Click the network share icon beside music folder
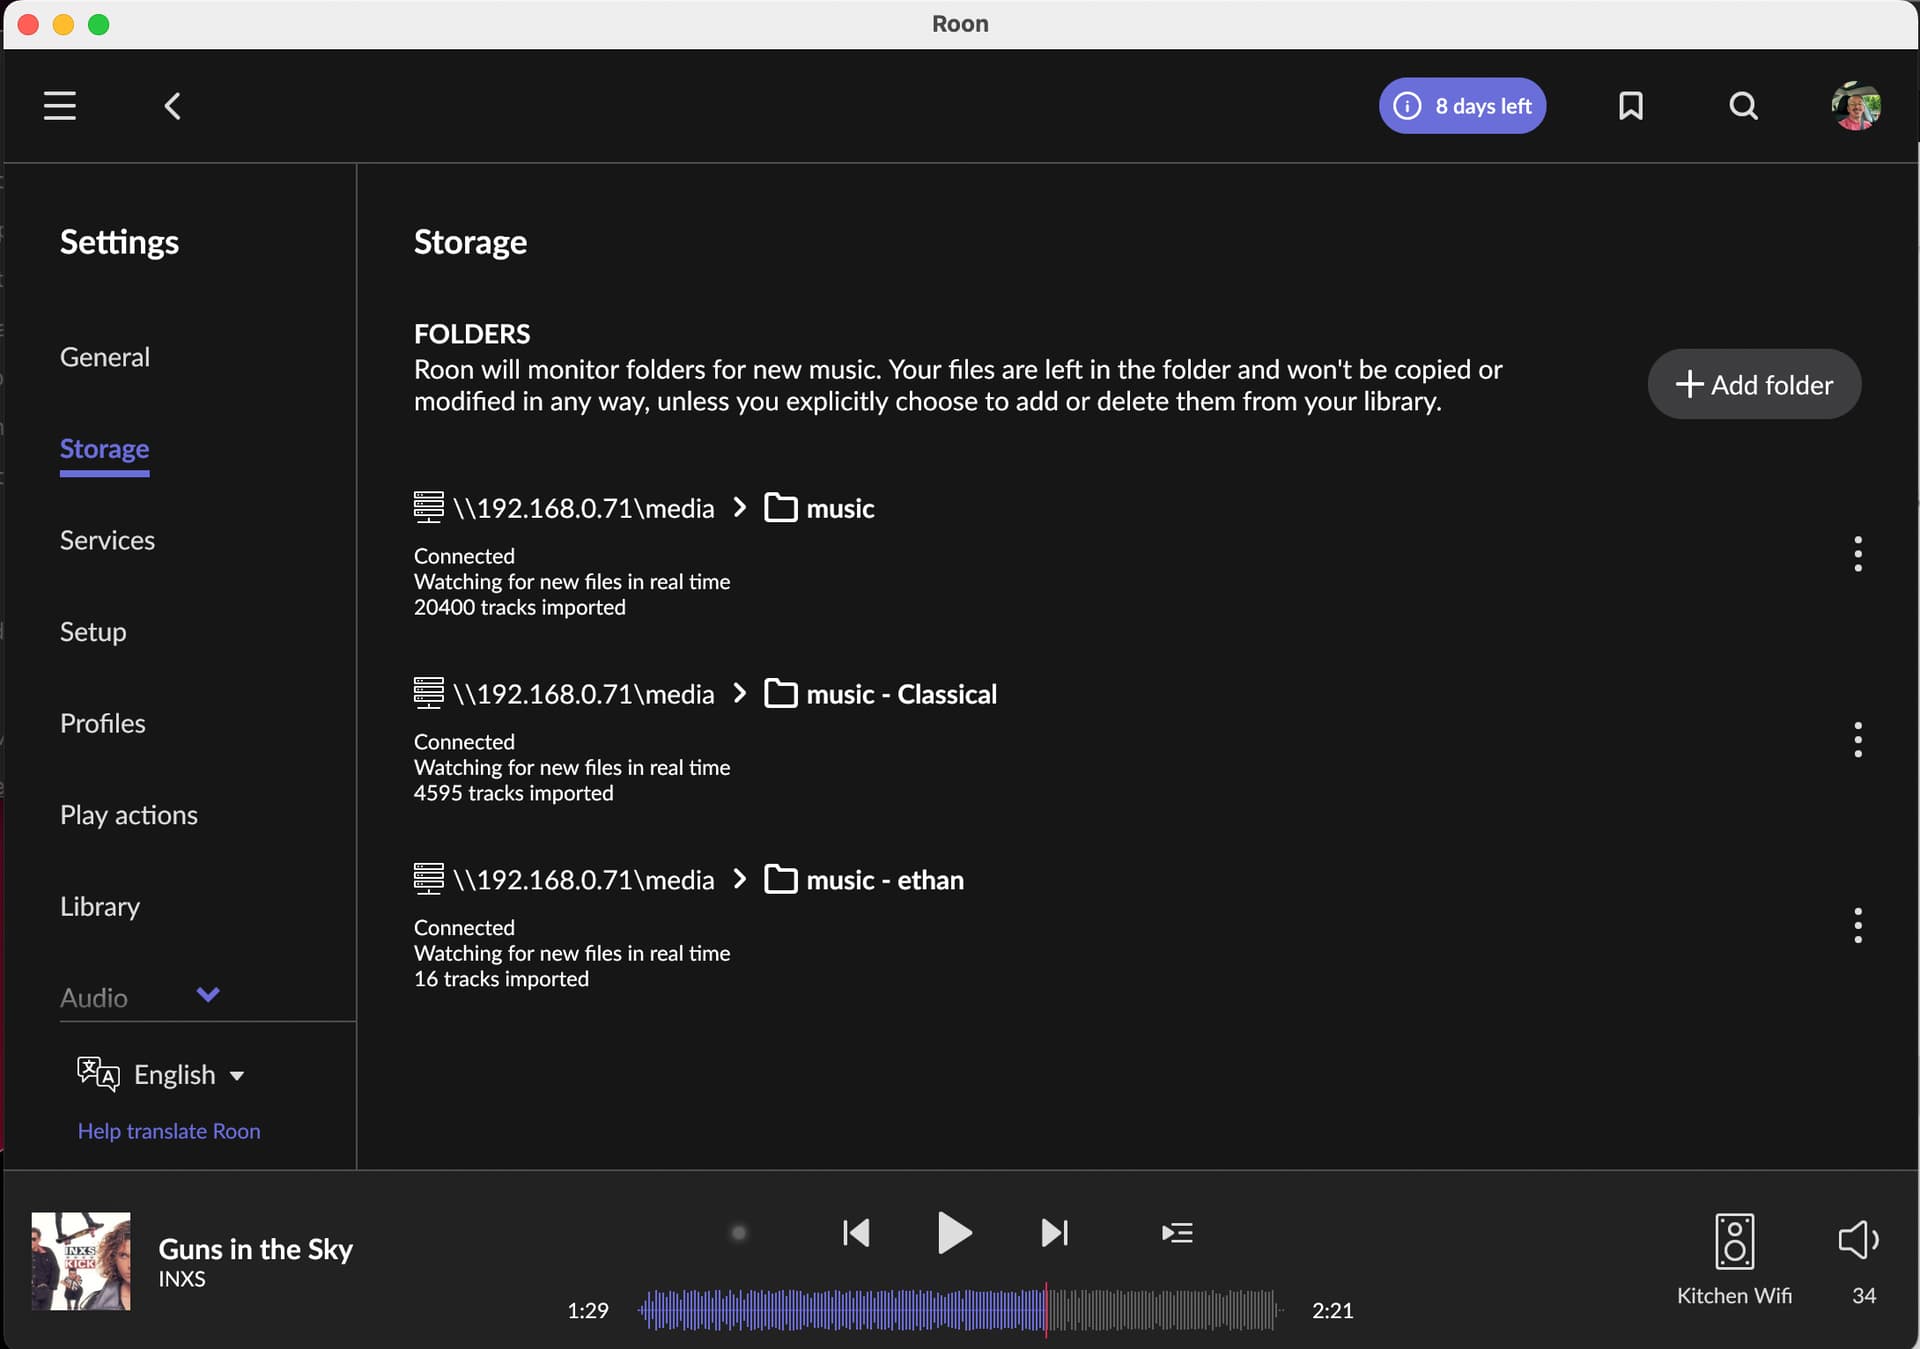 (x=428, y=507)
